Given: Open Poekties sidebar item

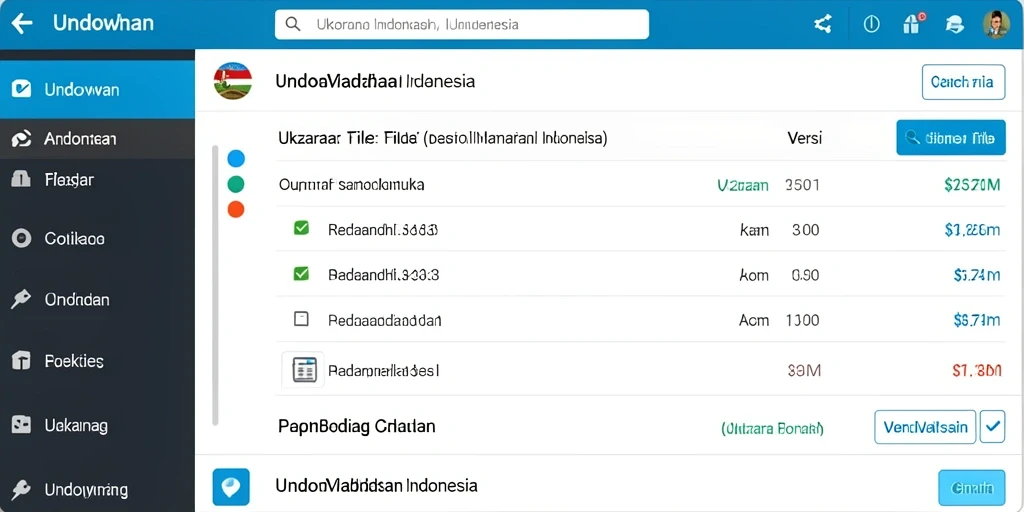Looking at the screenshot, I should 97,360.
